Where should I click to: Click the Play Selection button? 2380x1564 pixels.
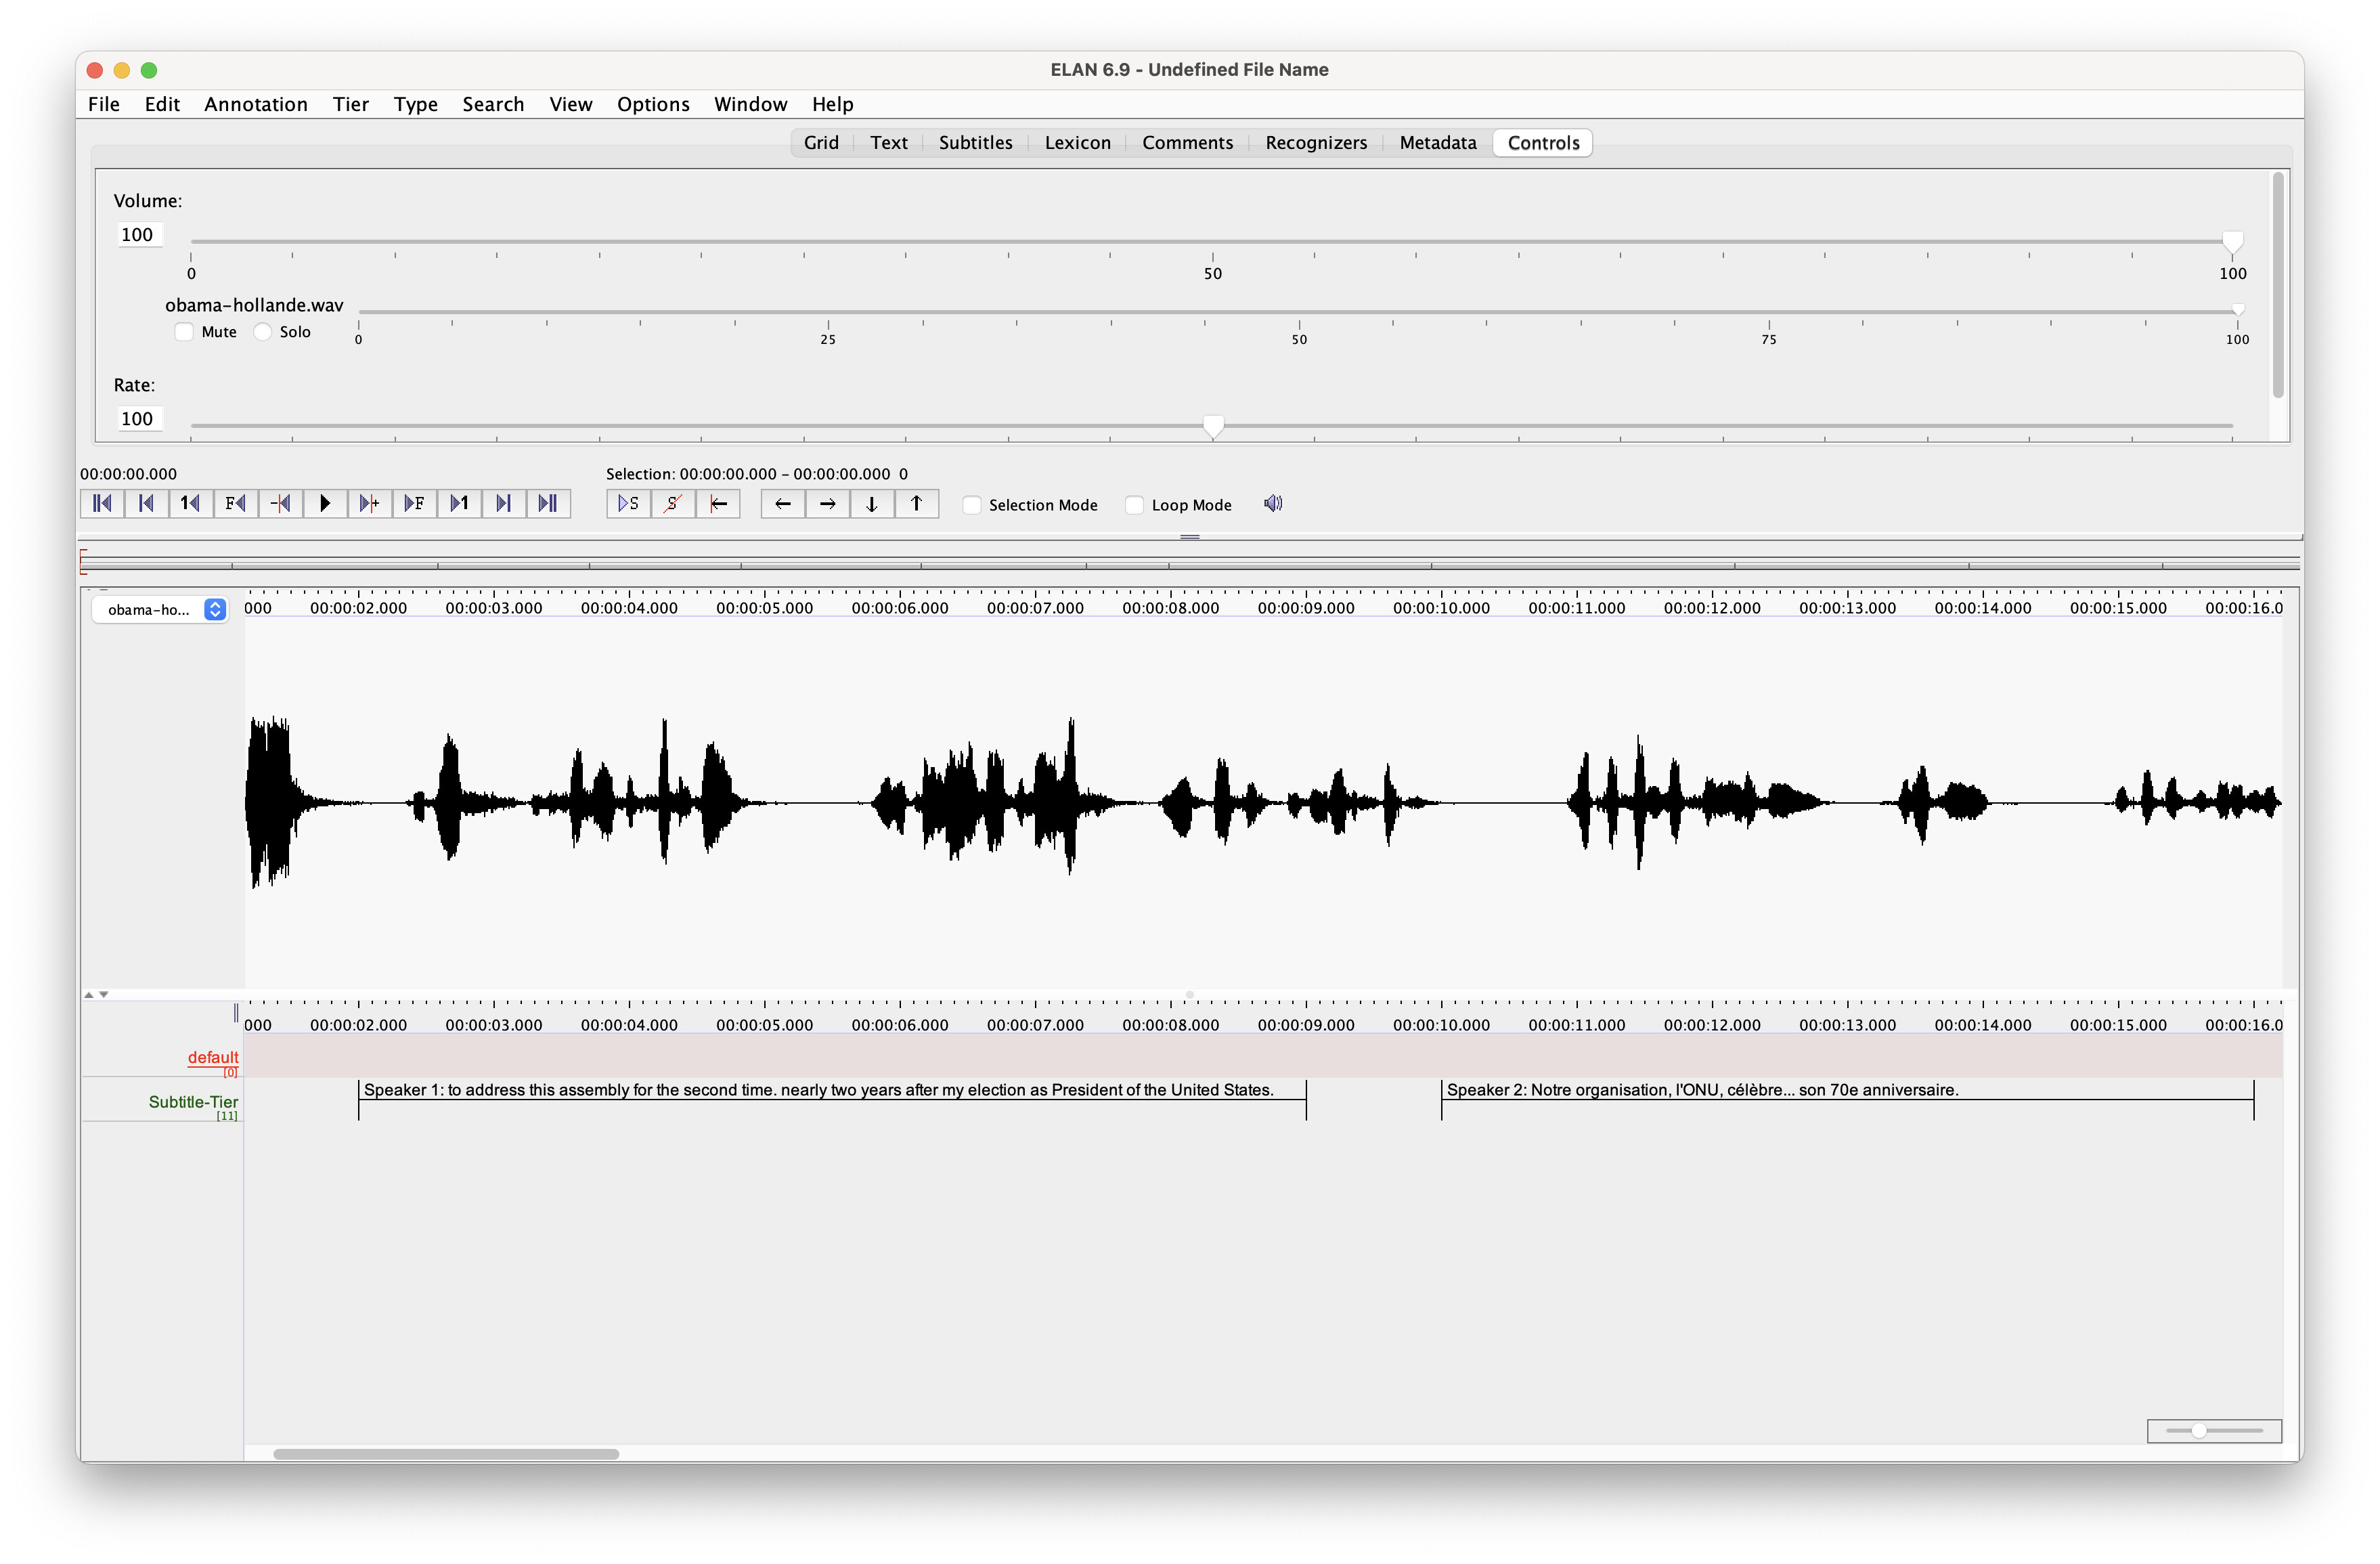(628, 503)
